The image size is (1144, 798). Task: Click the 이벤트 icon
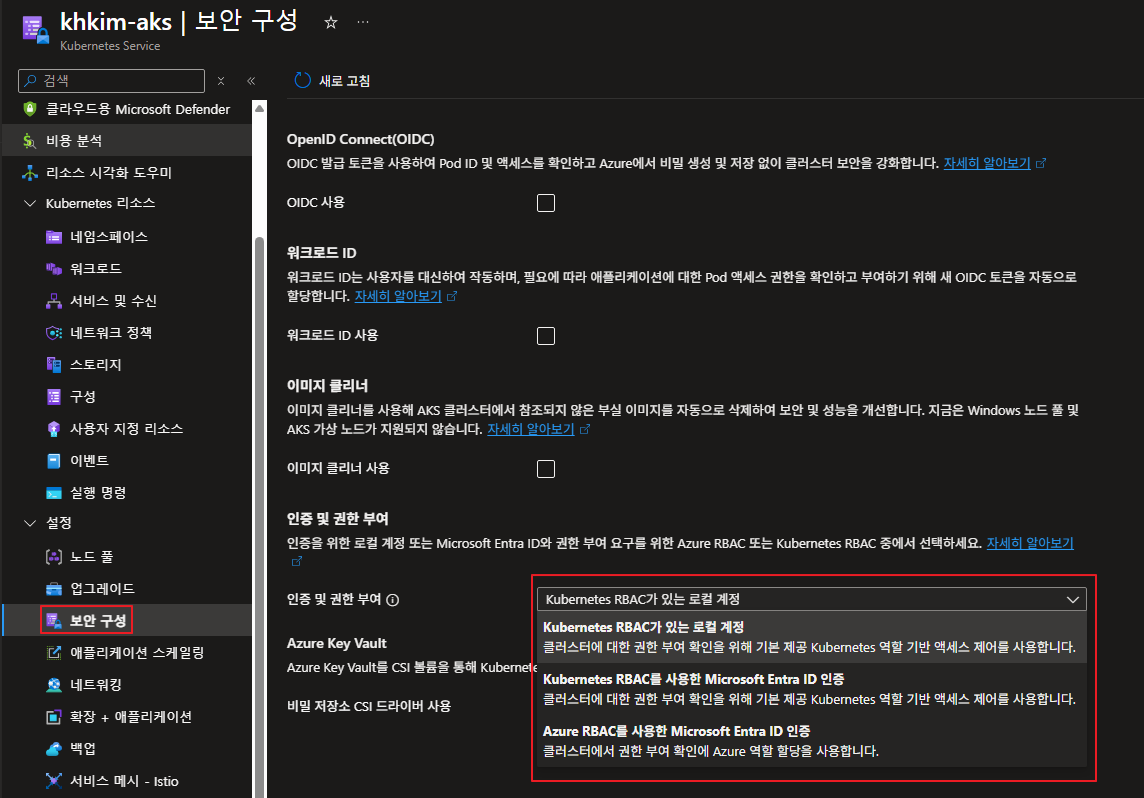point(54,461)
